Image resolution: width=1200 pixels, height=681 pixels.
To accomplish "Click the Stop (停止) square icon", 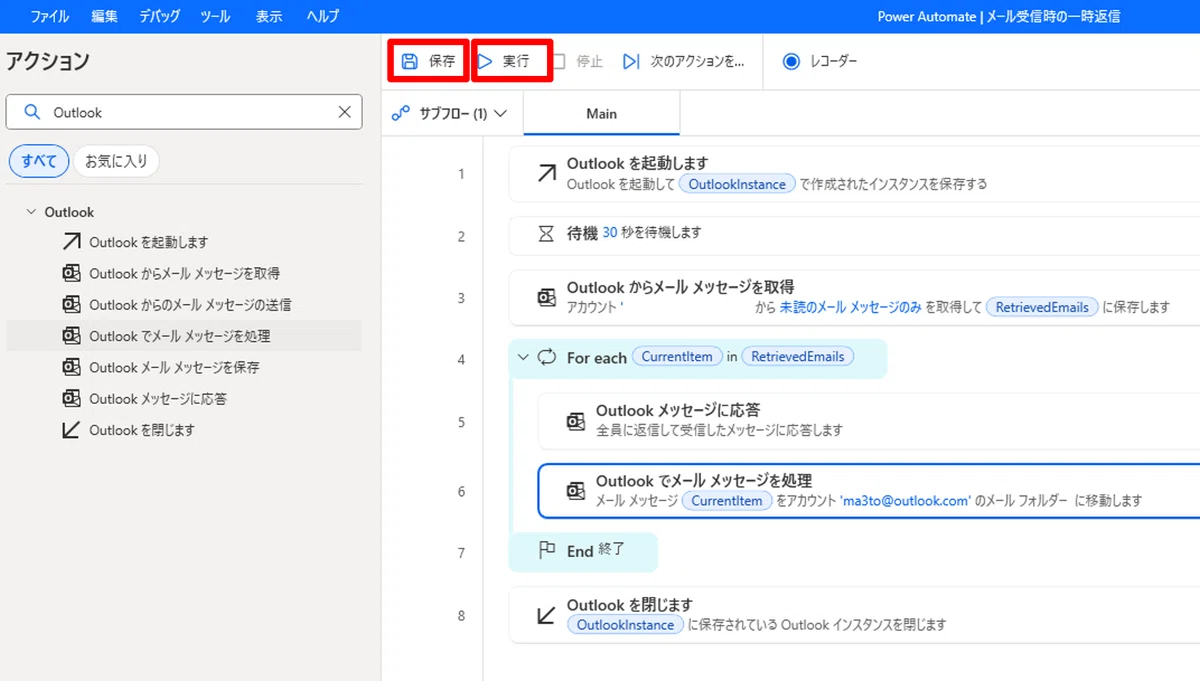I will pyautogui.click(x=558, y=61).
